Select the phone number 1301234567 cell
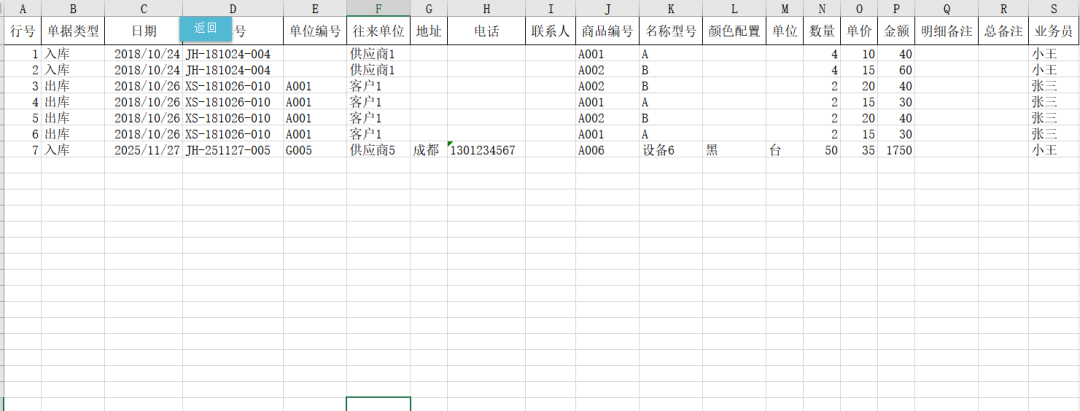Screen dimensions: 1080x411 coord(487,150)
